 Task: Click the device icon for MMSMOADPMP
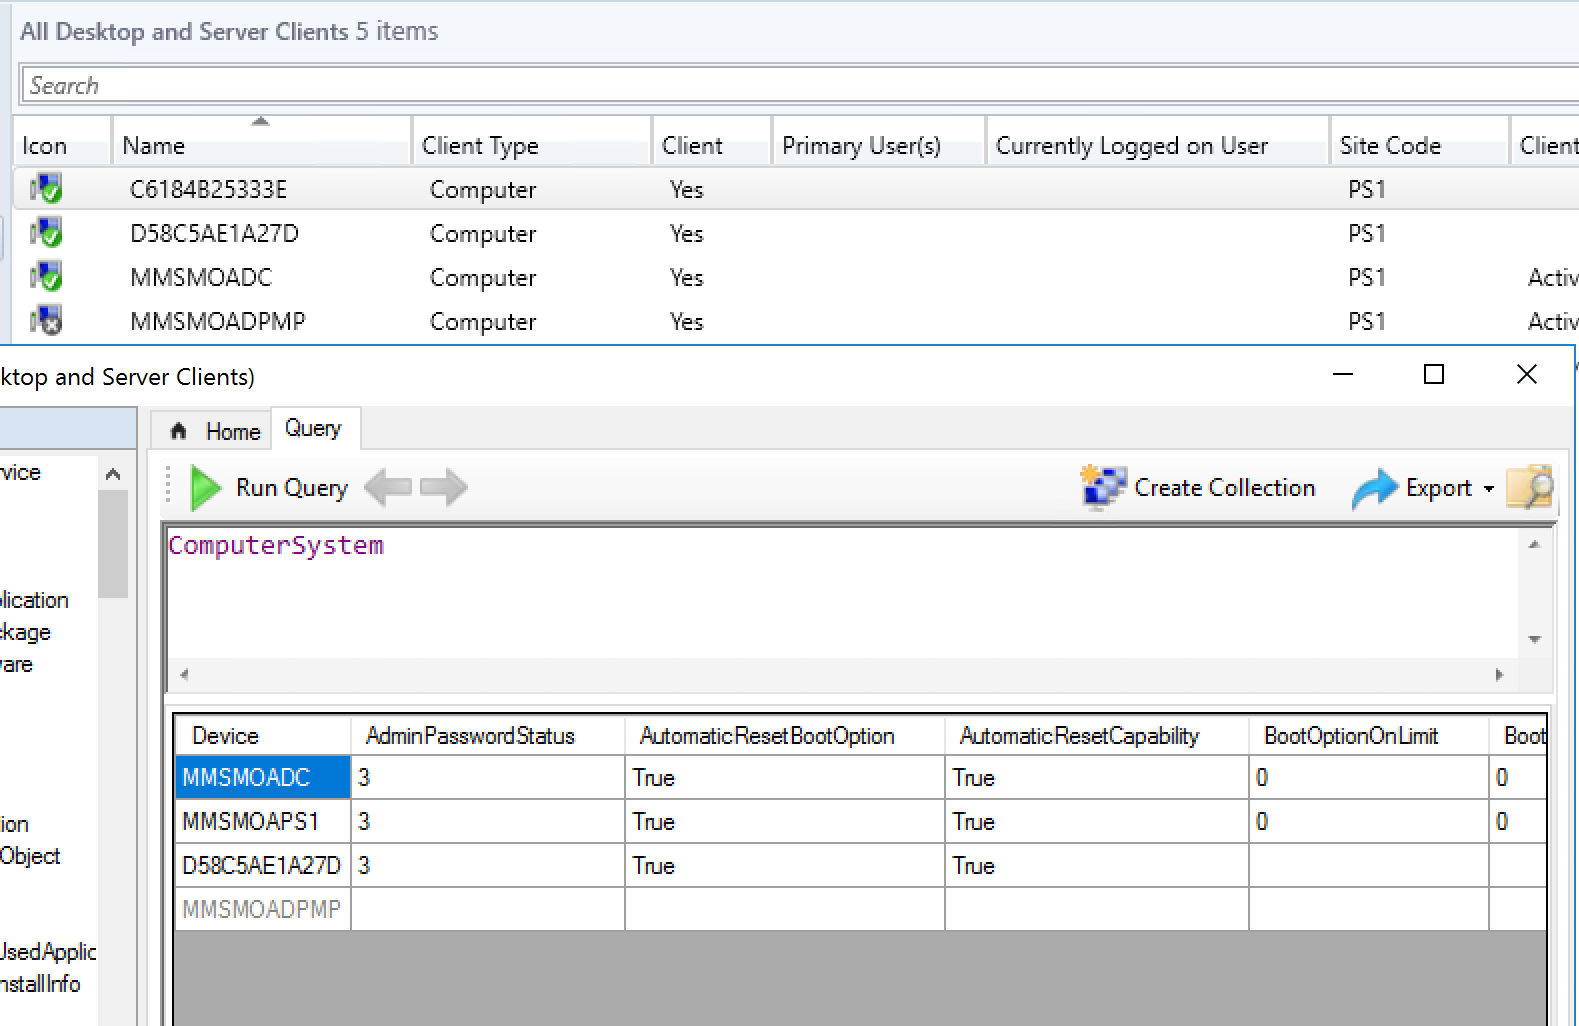[x=46, y=321]
